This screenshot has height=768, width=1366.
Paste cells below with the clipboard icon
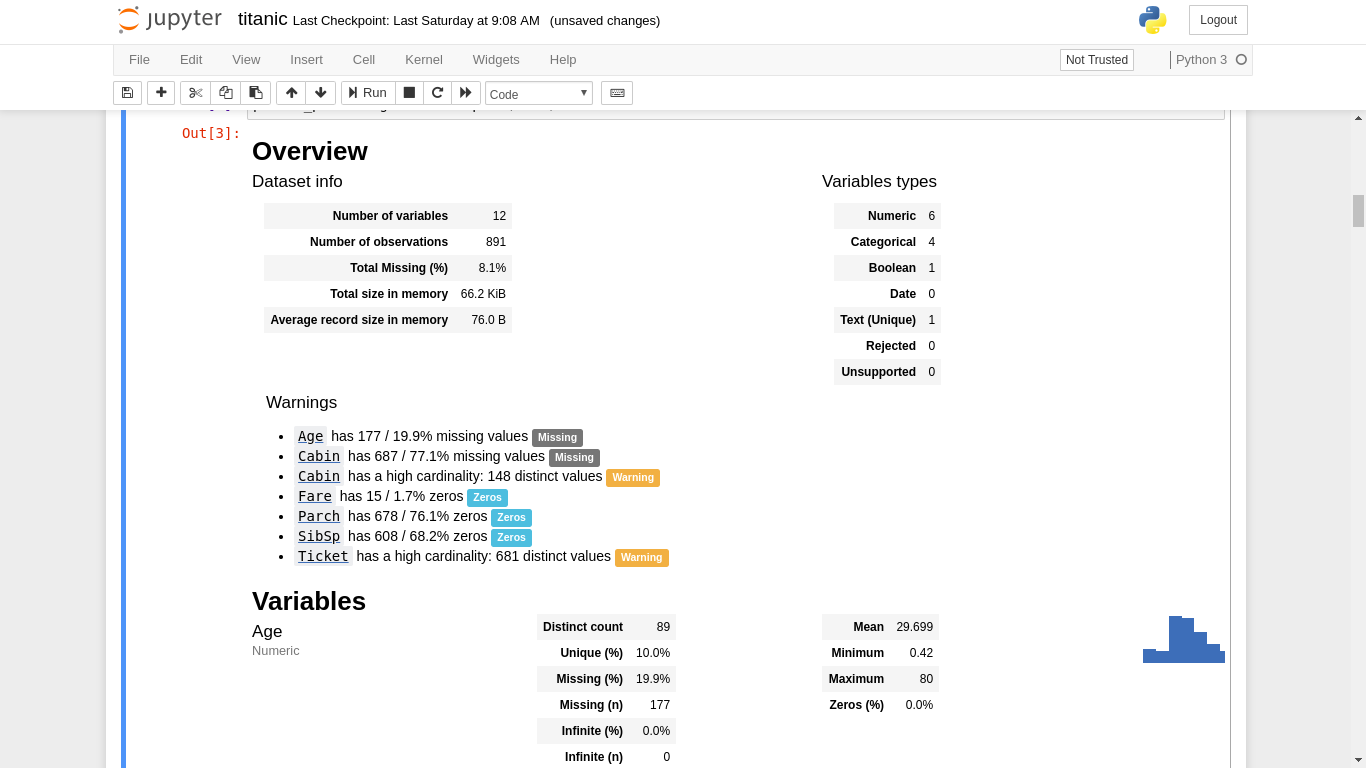tap(255, 92)
